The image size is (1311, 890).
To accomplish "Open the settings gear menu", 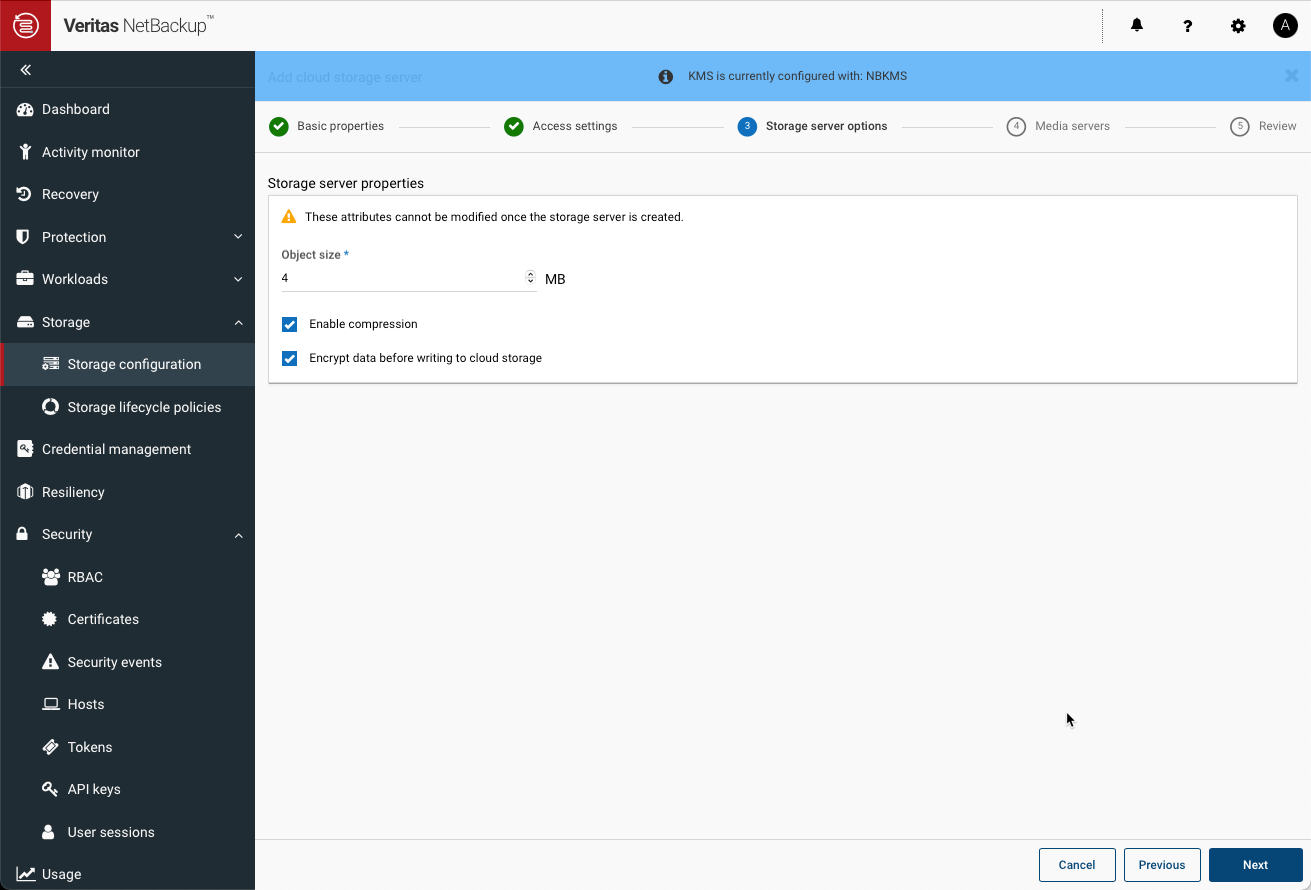I will [1238, 26].
